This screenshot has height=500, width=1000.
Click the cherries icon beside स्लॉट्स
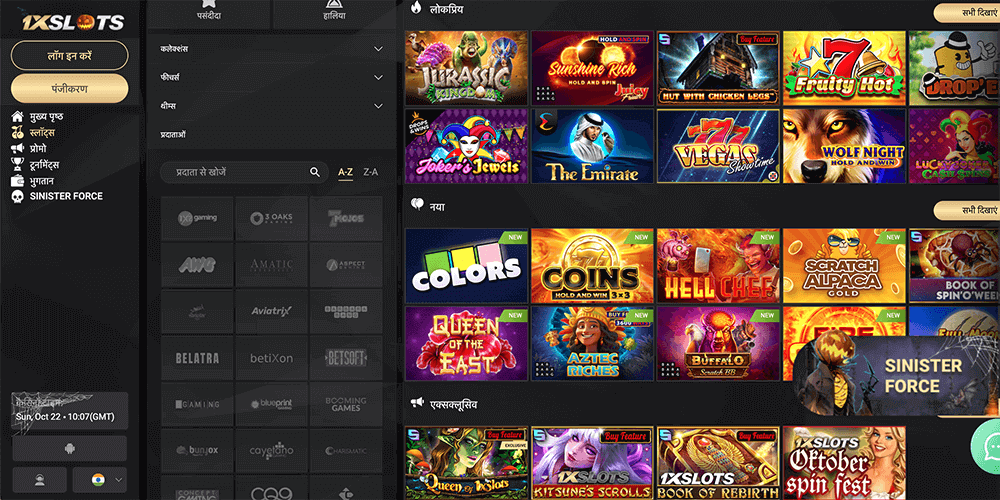(x=18, y=133)
